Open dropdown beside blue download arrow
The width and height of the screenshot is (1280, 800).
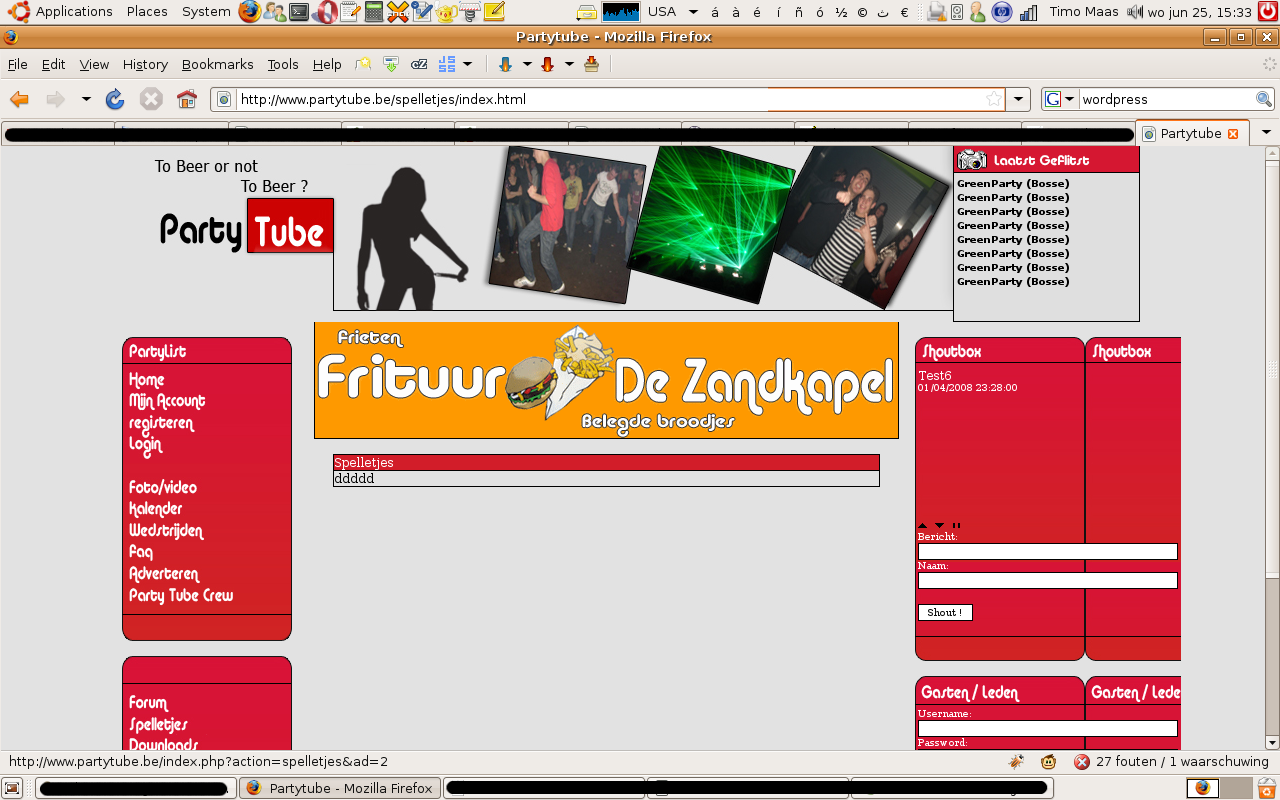tap(527, 65)
